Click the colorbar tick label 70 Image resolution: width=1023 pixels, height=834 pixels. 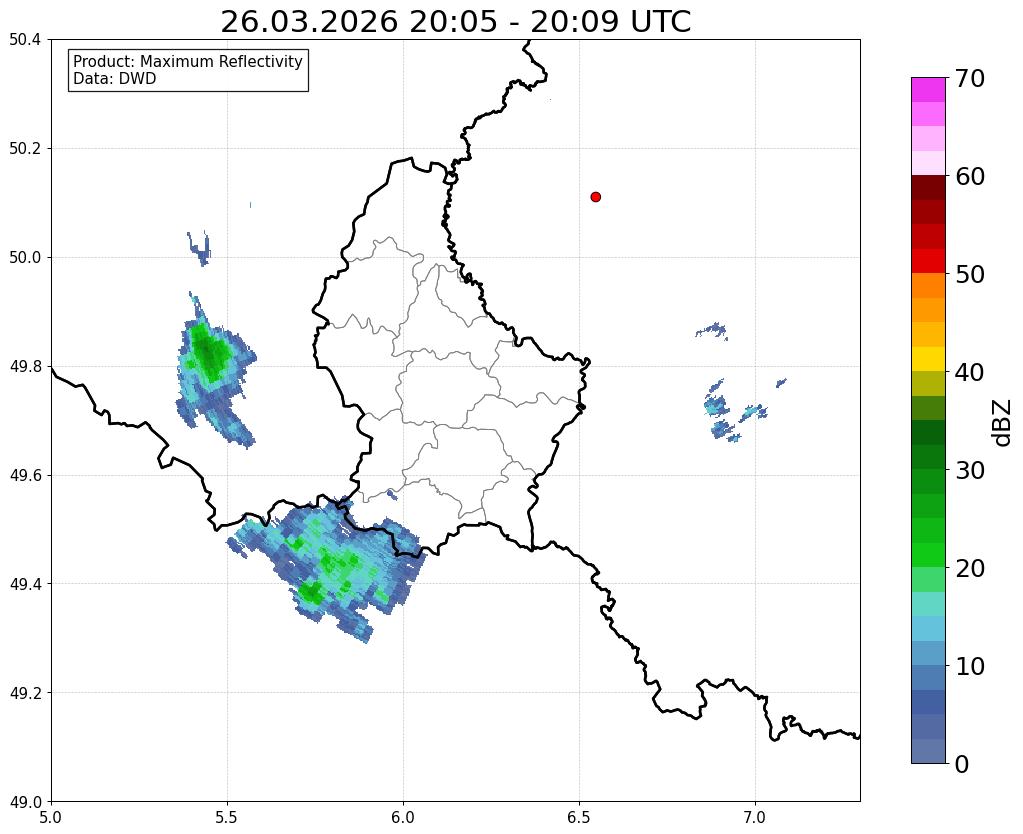(970, 78)
